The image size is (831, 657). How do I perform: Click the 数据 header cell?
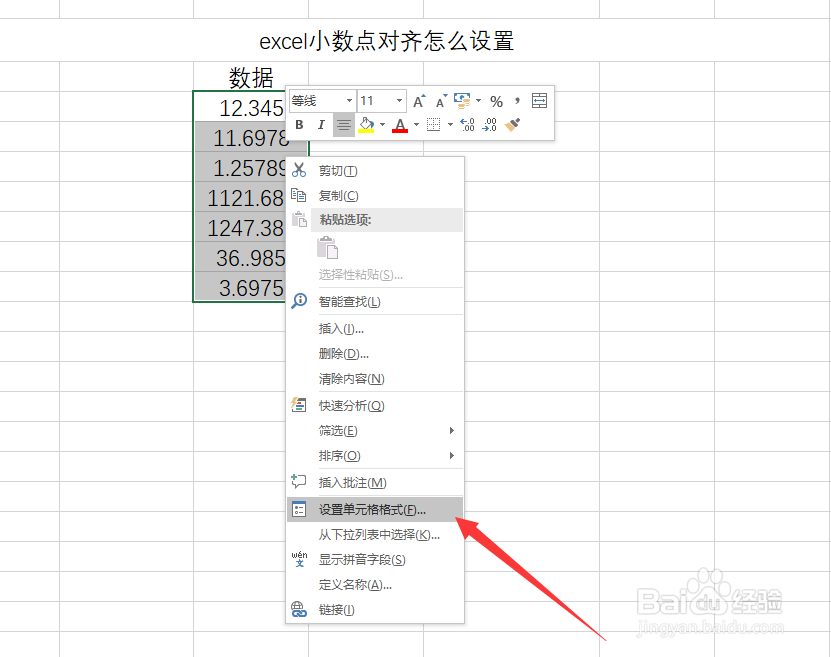click(x=251, y=77)
